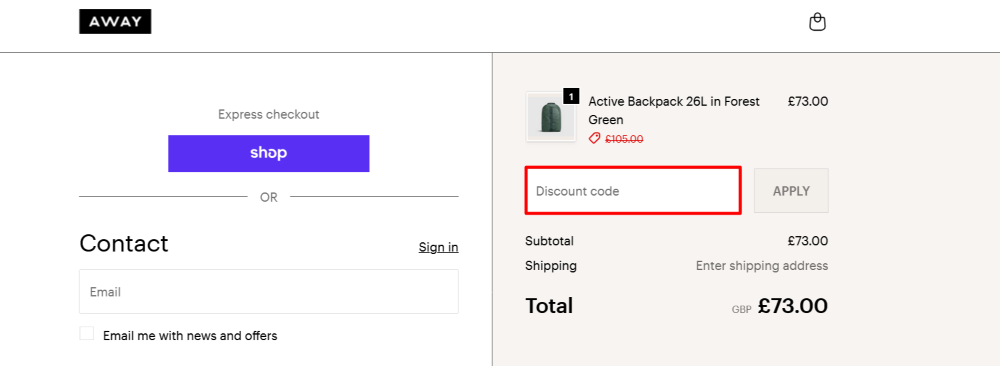
Task: Select the Active Backpack 26L in Forest Green title
Action: [x=674, y=110]
